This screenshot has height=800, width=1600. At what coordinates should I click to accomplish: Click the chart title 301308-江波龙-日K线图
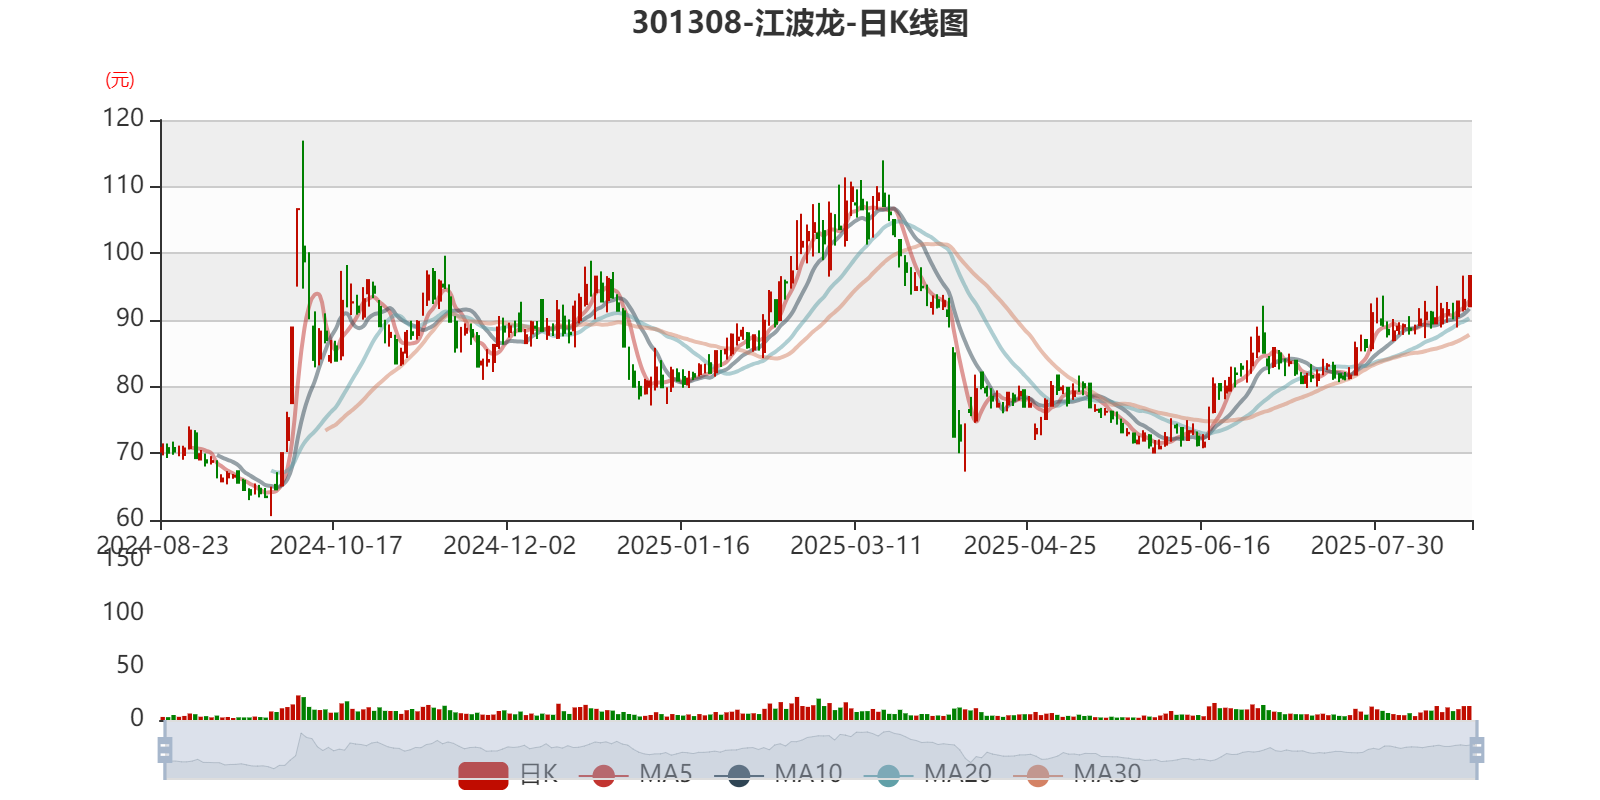(800, 22)
